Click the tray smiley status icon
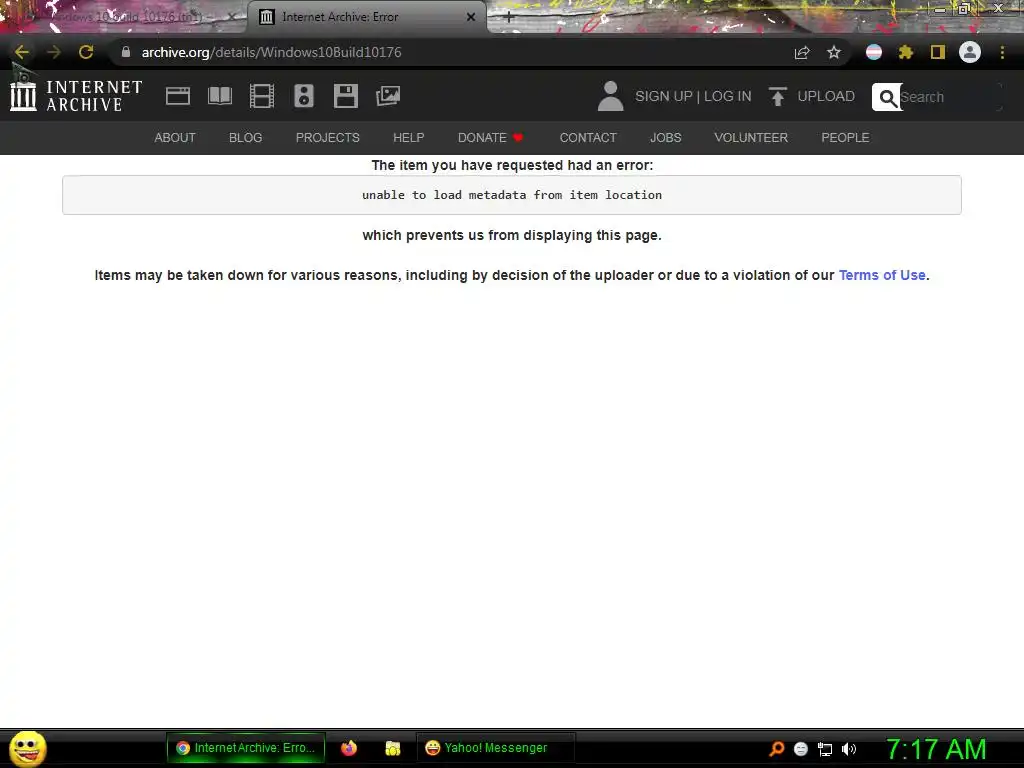This screenshot has width=1024, height=768. coord(801,749)
